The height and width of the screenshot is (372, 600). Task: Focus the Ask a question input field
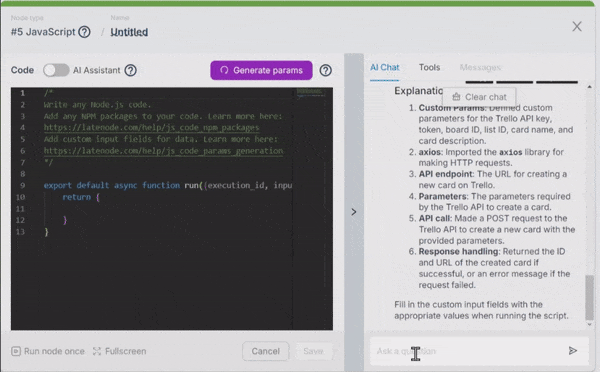click(x=469, y=351)
